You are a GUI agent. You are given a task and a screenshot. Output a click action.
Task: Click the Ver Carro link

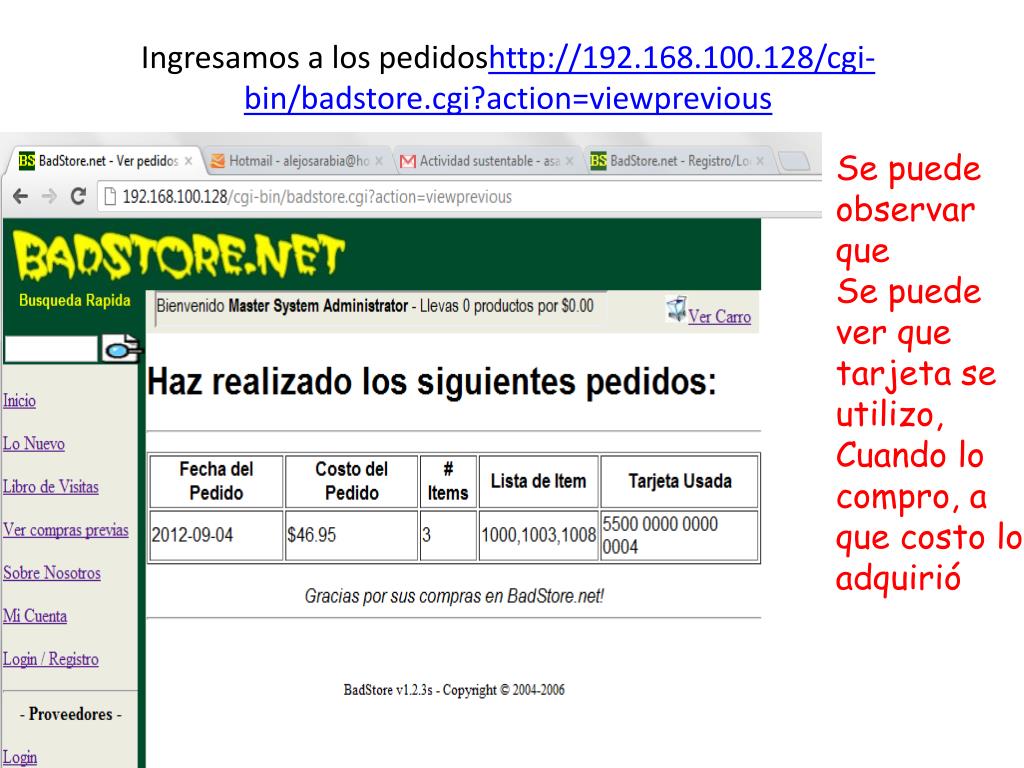(720, 317)
